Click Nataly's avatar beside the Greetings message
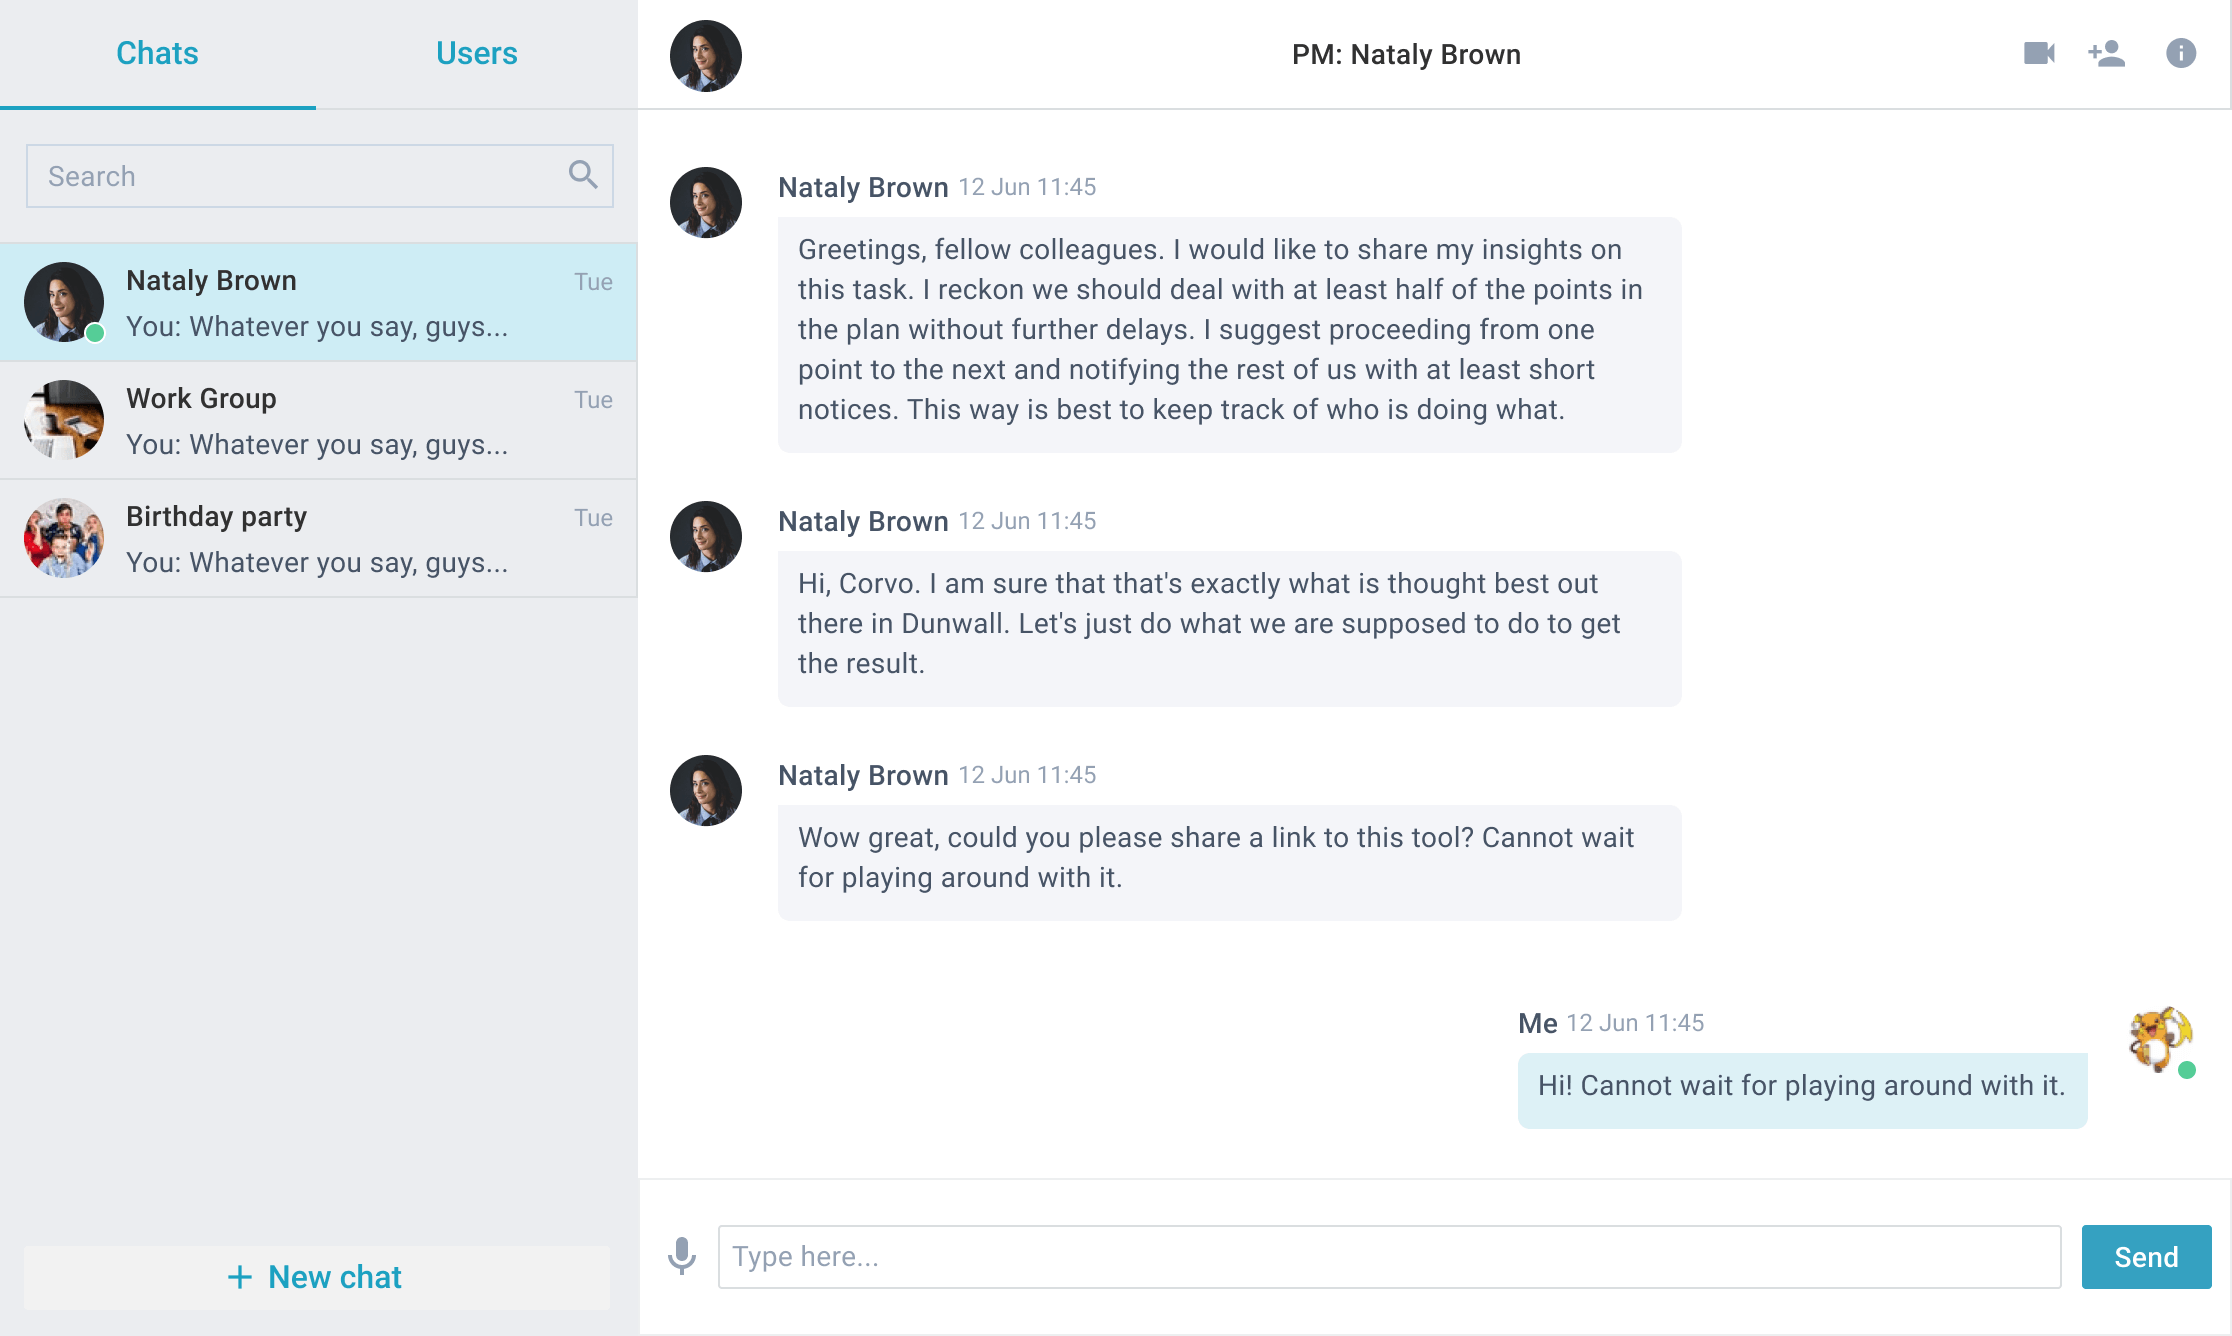 point(706,202)
